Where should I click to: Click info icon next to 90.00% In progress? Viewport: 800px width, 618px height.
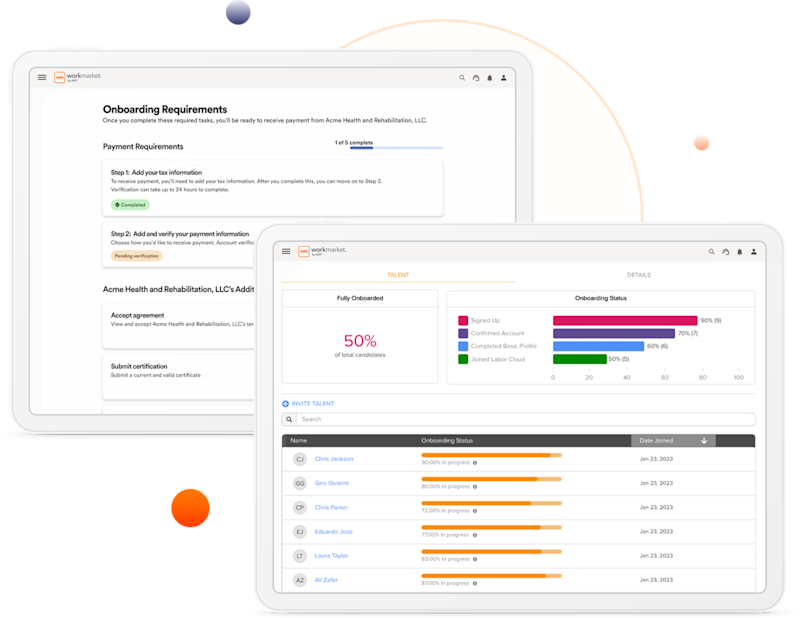(x=475, y=463)
